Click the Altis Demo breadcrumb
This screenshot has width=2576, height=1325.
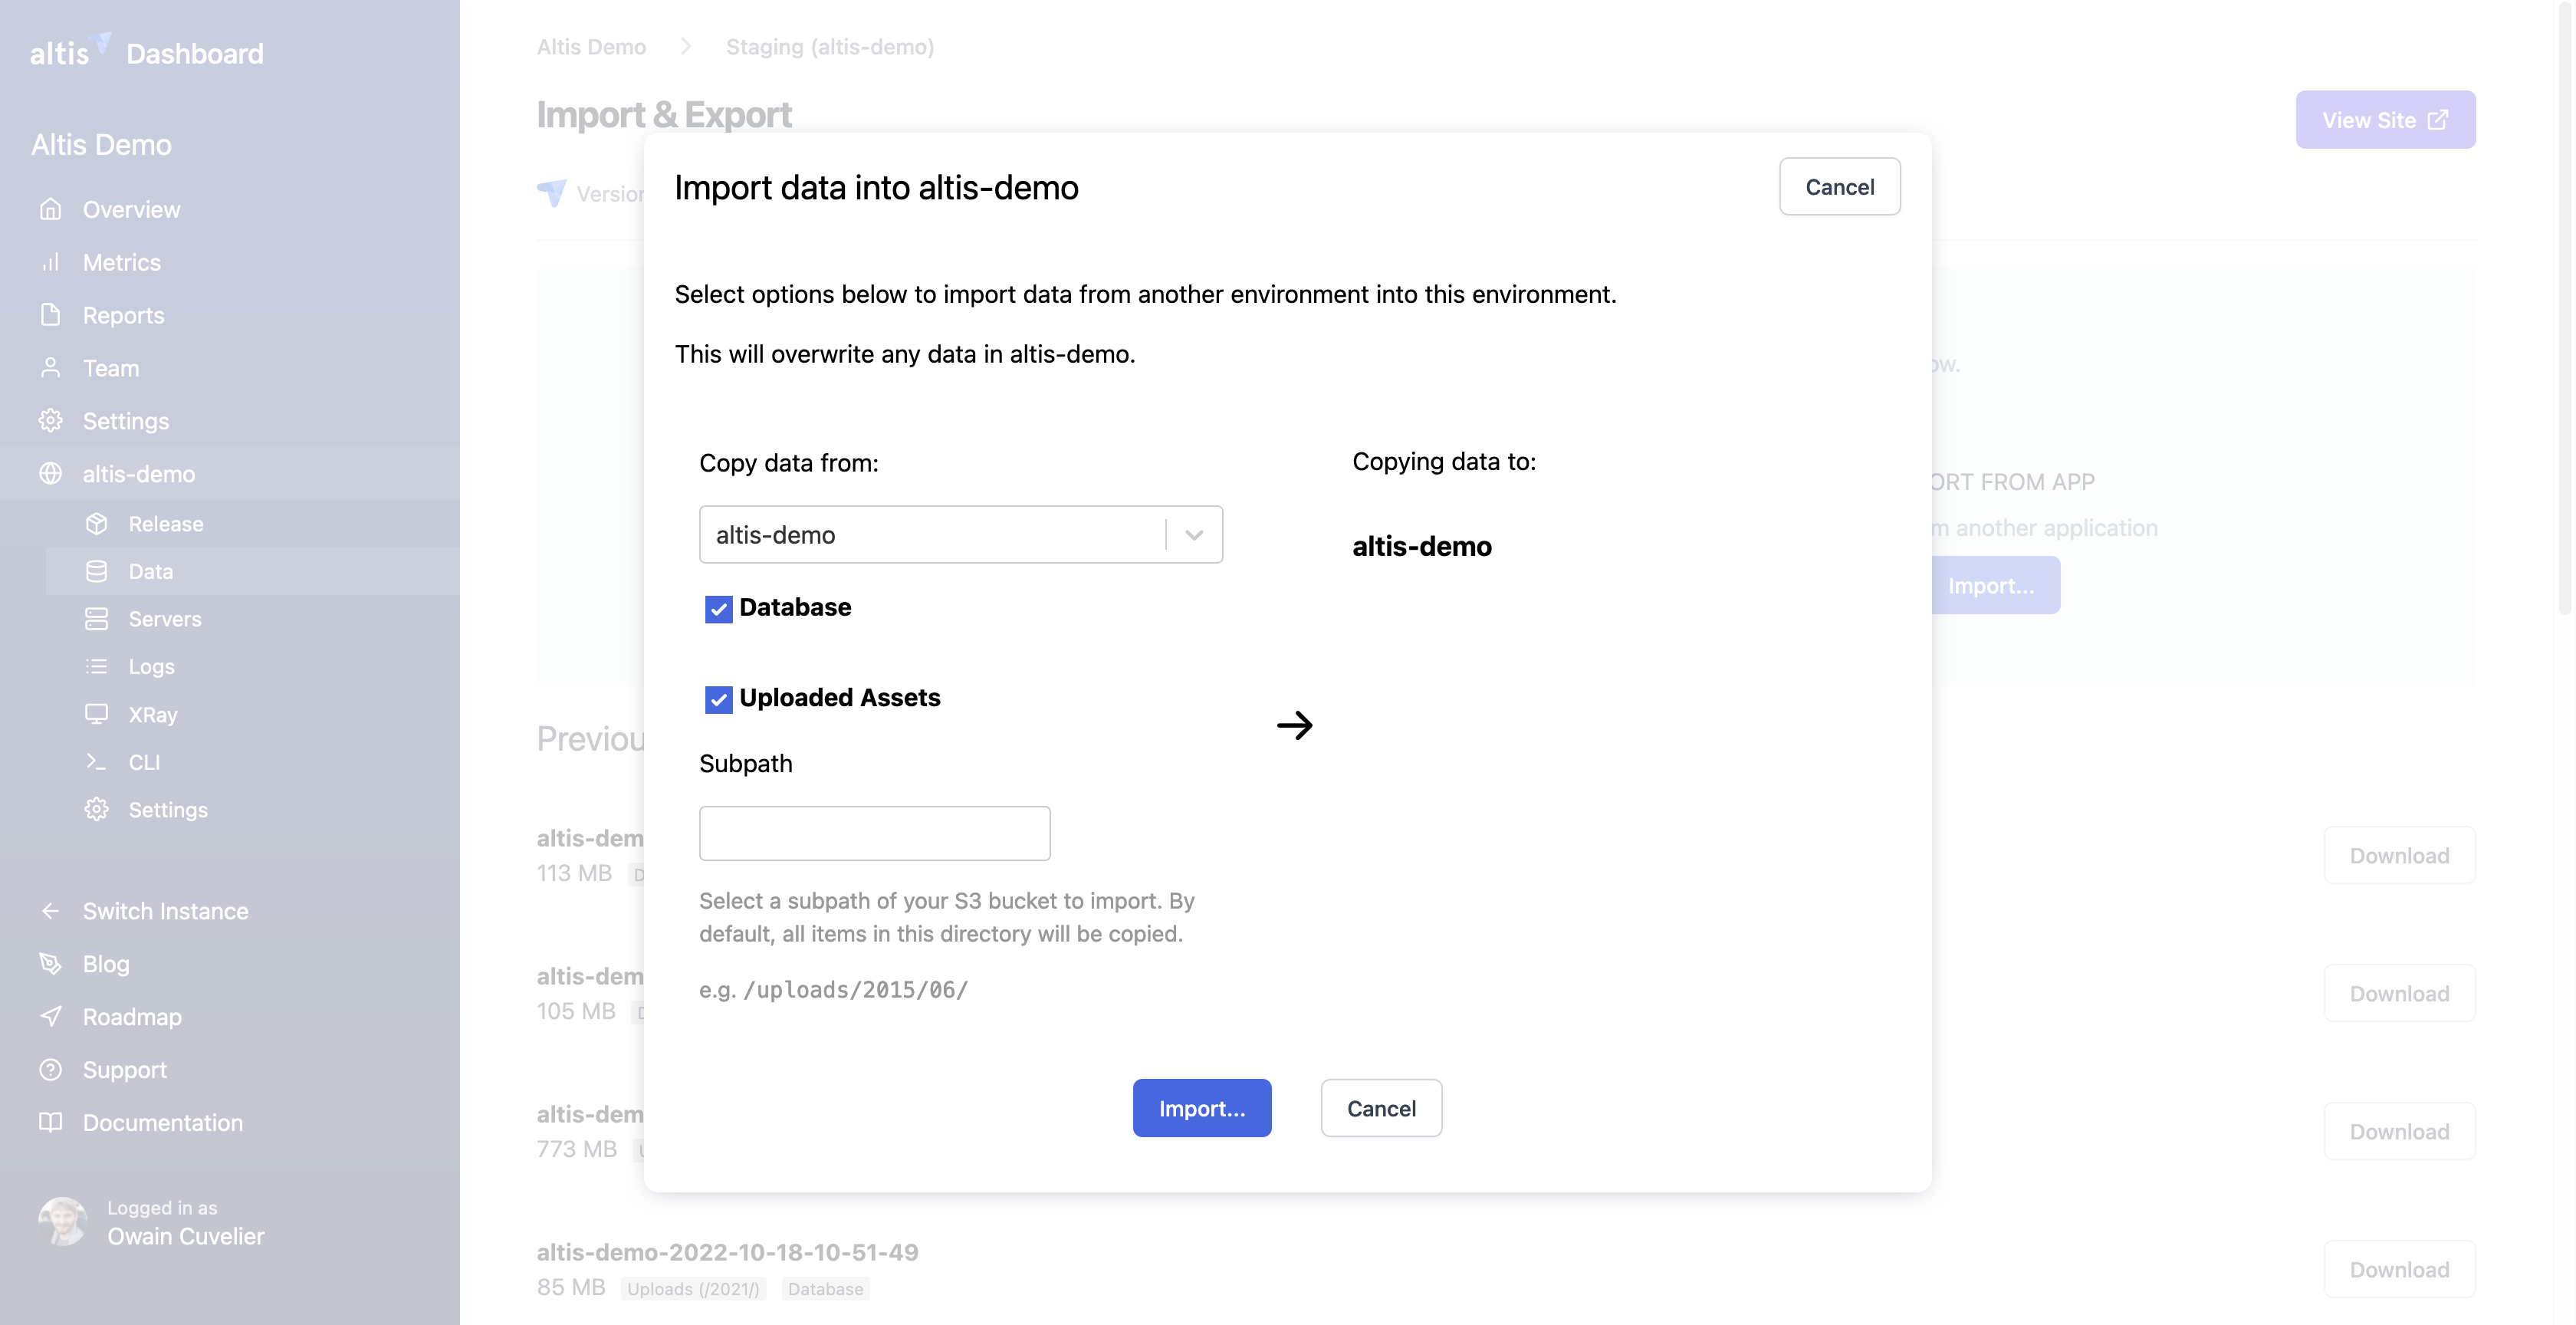click(590, 46)
